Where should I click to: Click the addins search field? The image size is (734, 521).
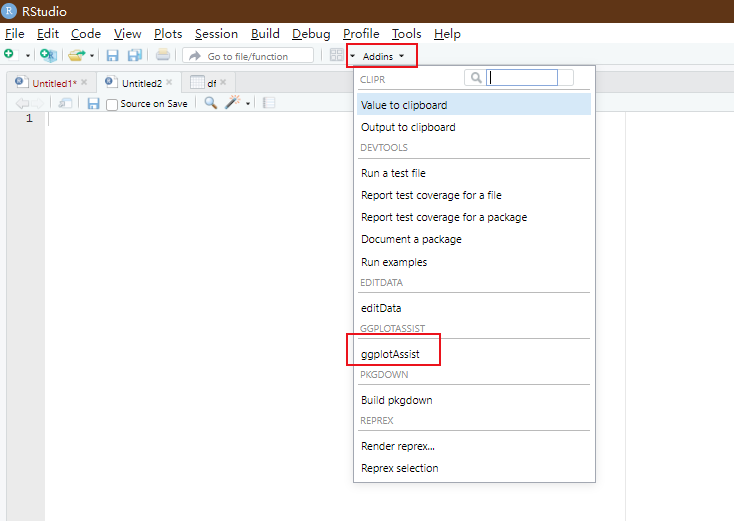[x=521, y=77]
